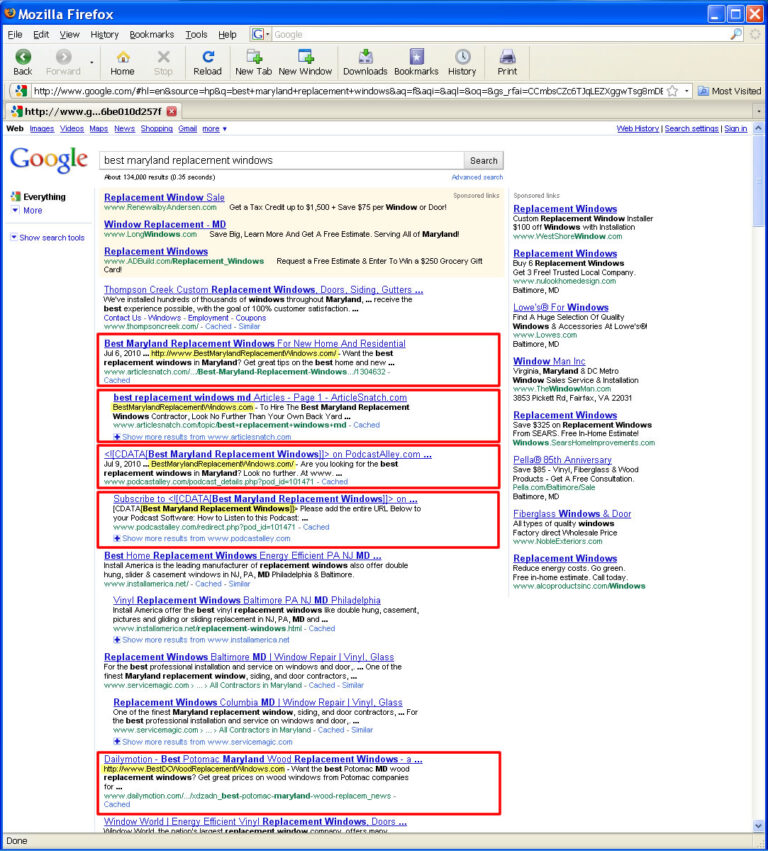Open 'Window Replacement - MD' sponsored result
This screenshot has height=851, width=768.
pyautogui.click(x=165, y=224)
